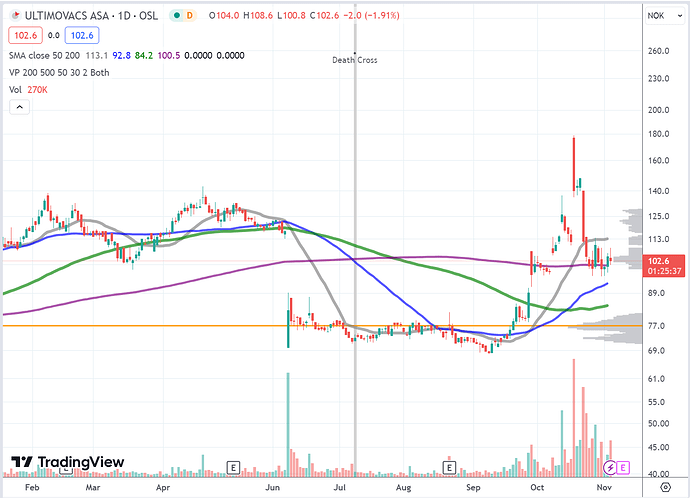The width and height of the screenshot is (690, 498).
Task: Click the lightning bolt event icon
Action: point(609,467)
